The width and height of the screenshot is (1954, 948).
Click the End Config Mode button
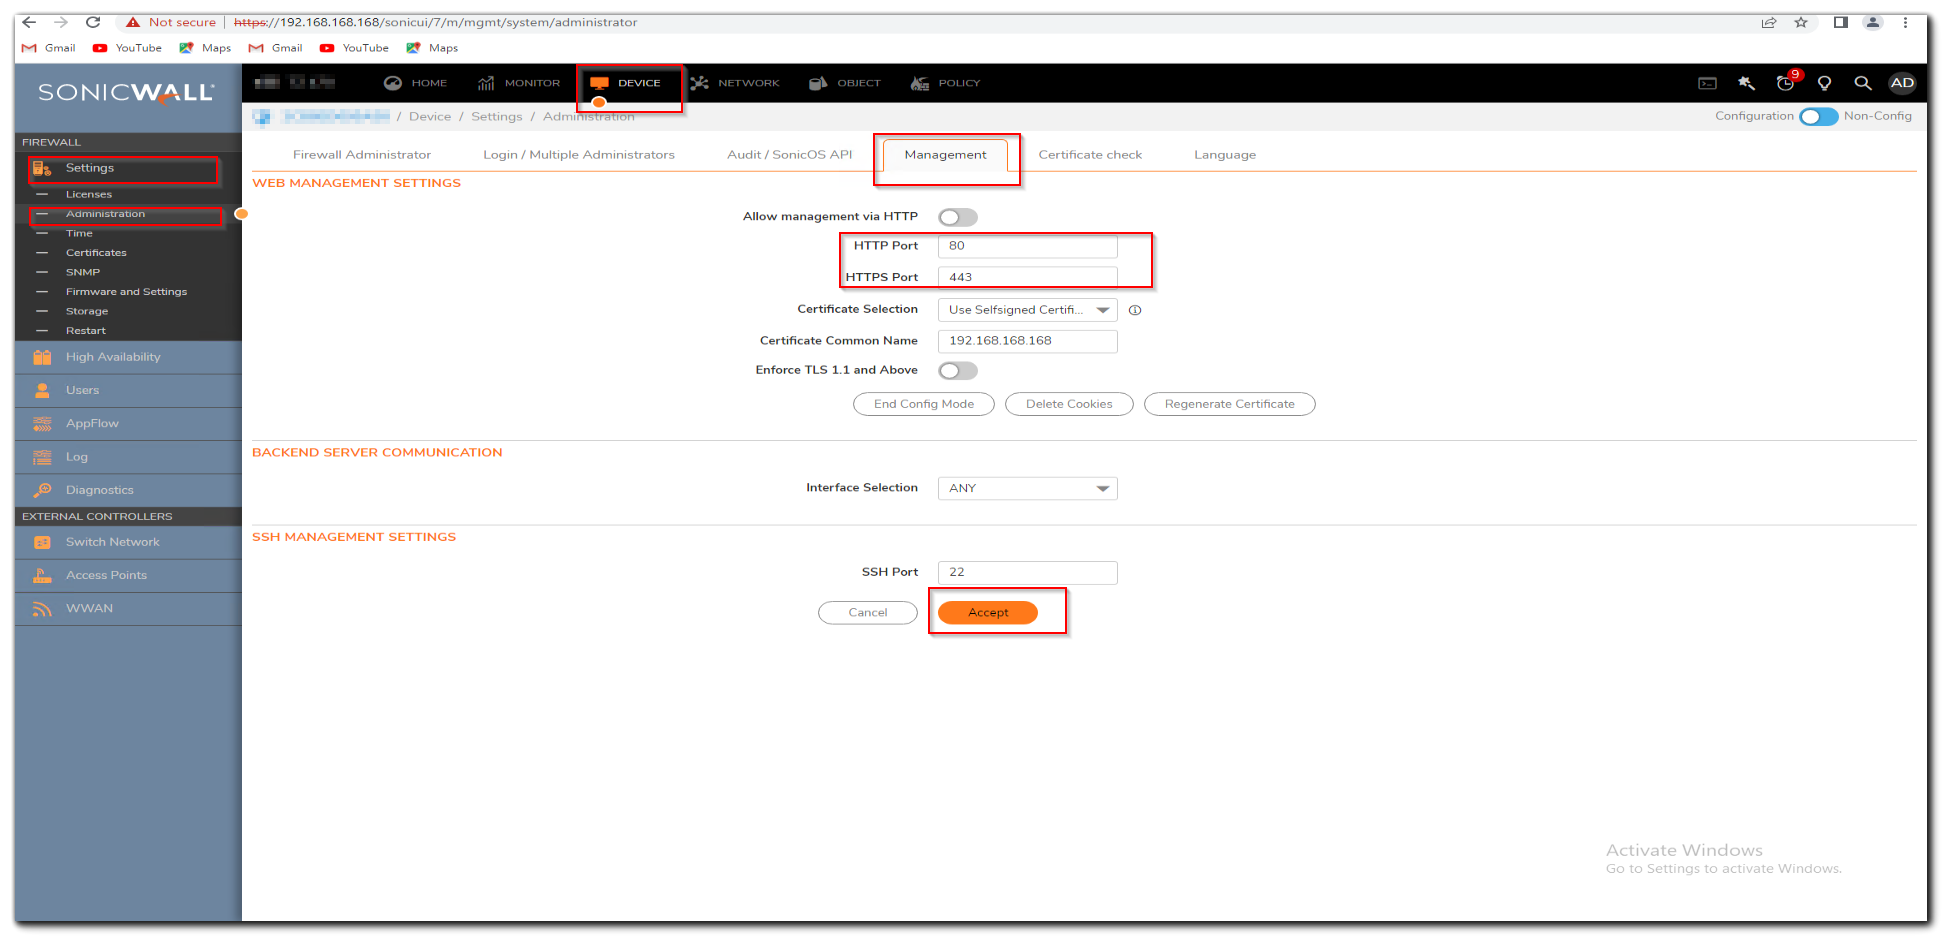pyautogui.click(x=924, y=404)
